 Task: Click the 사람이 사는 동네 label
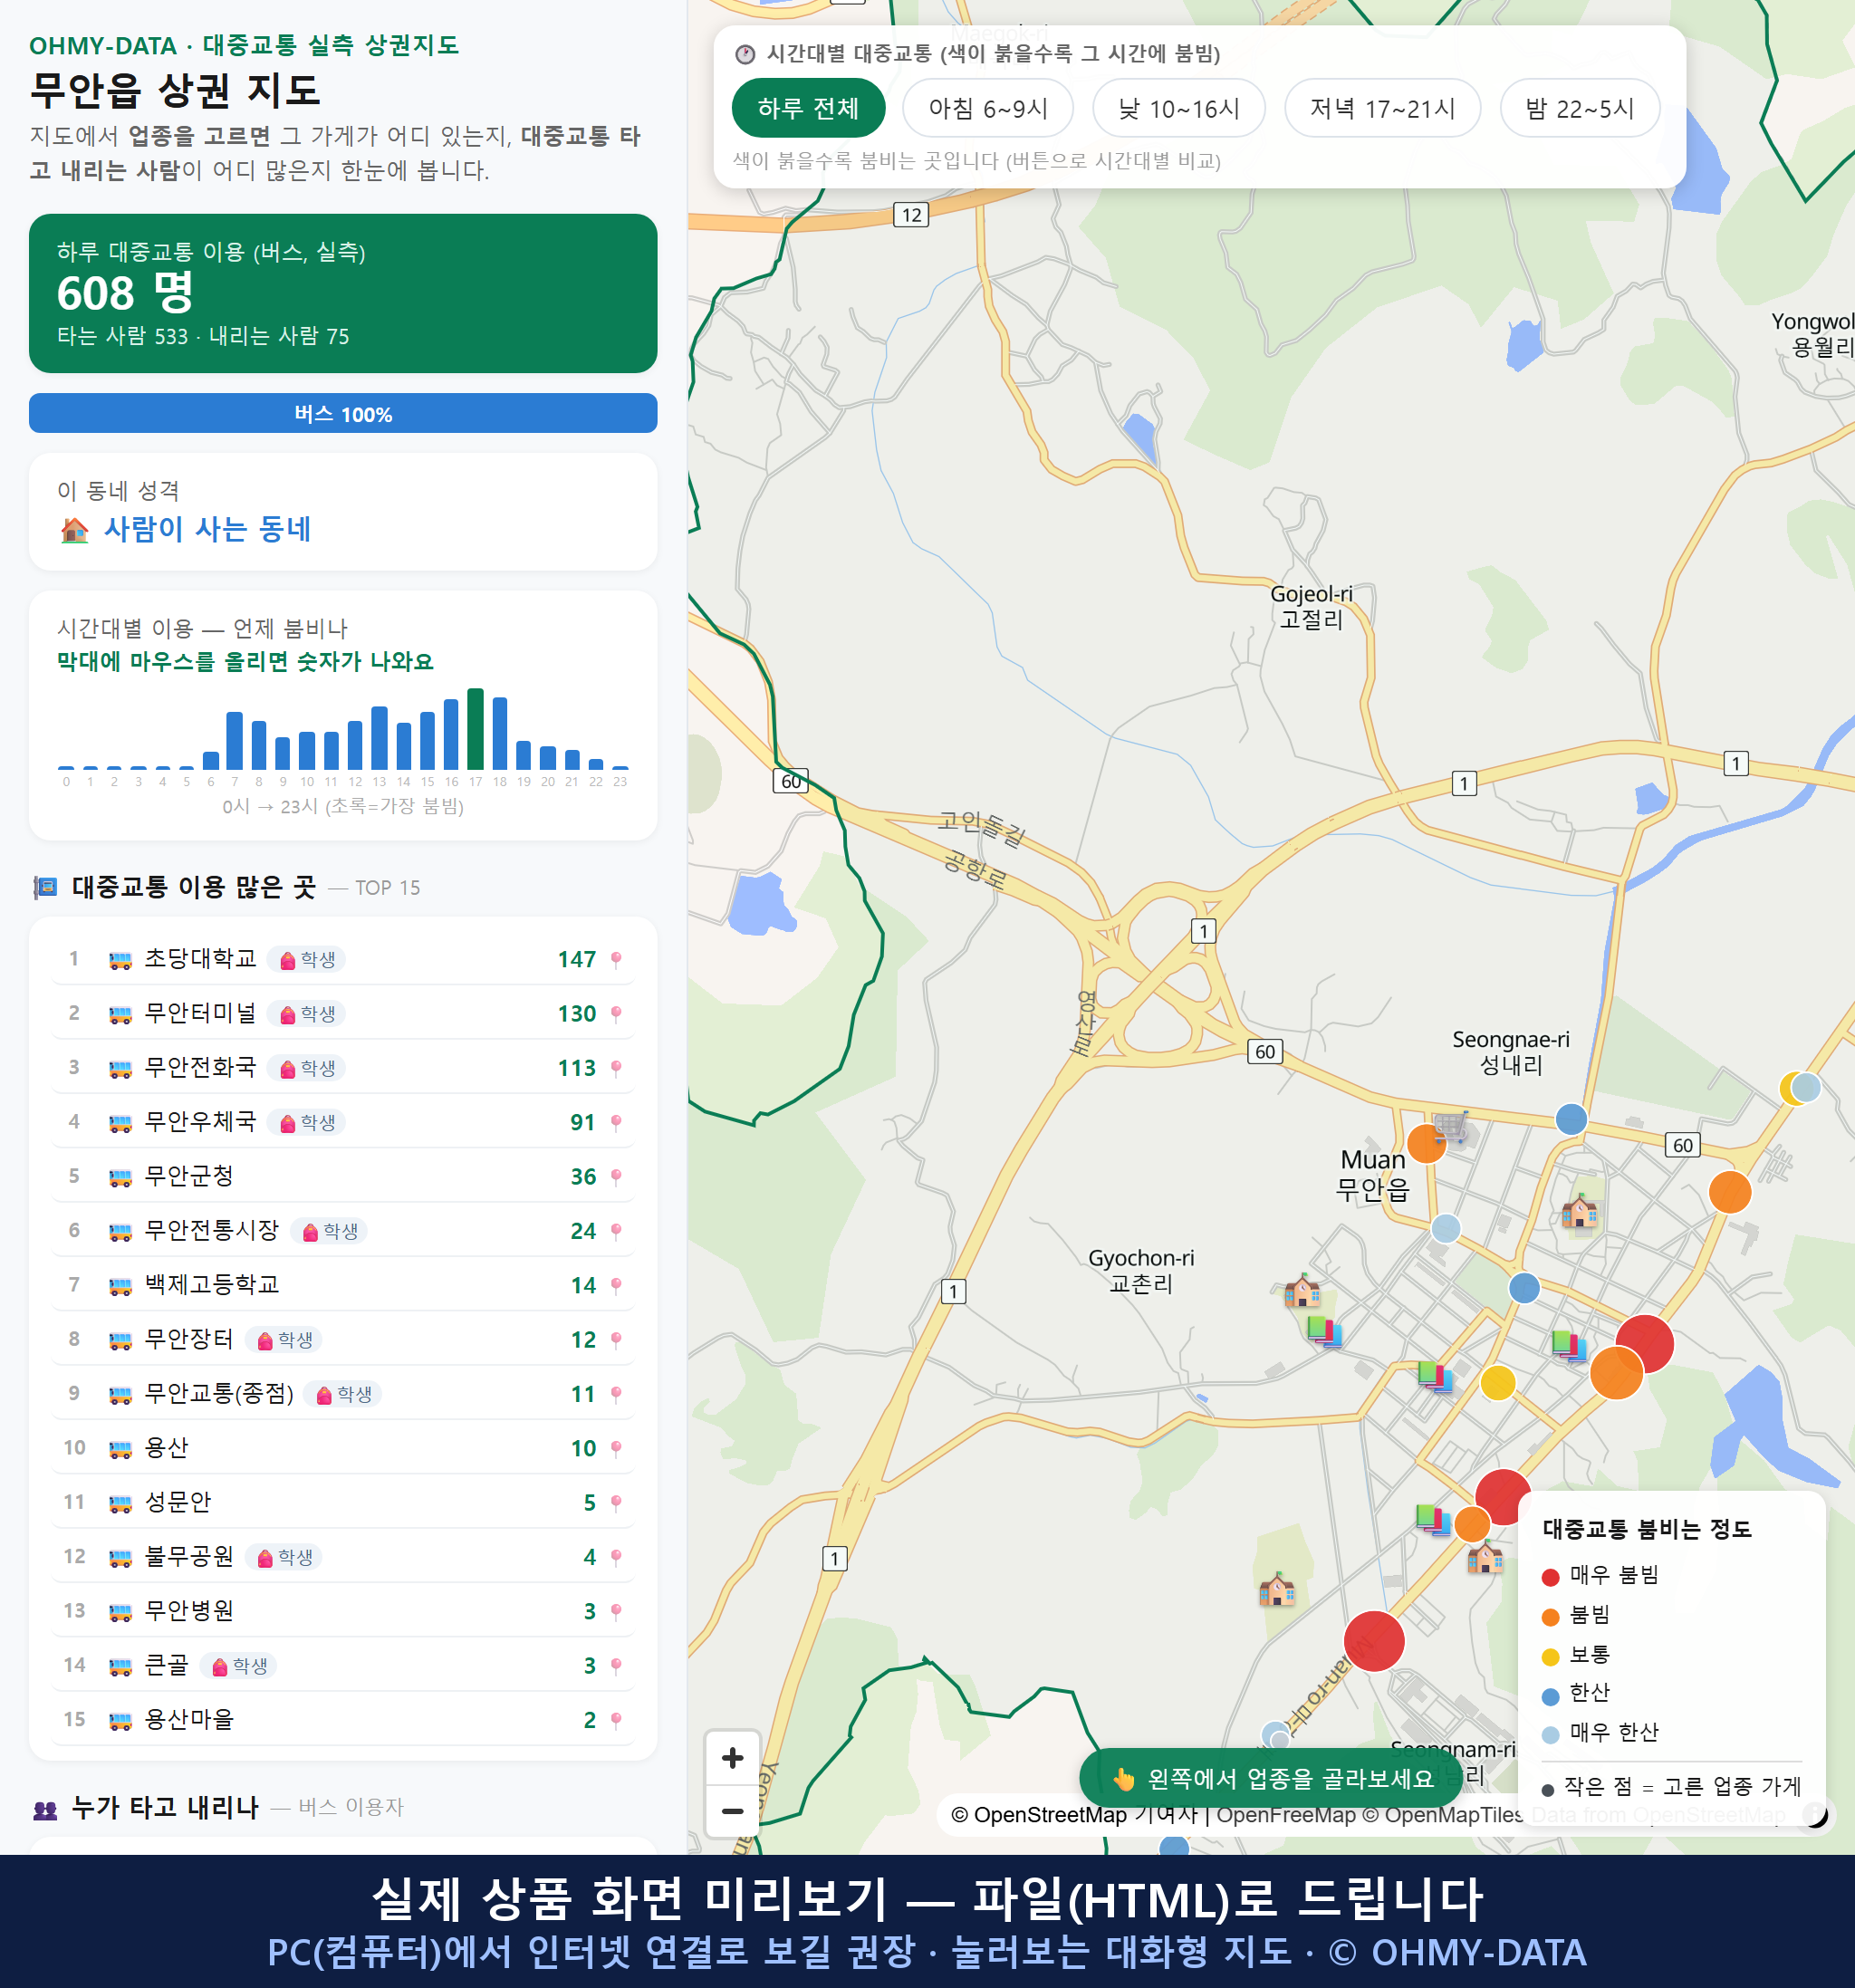coord(208,529)
